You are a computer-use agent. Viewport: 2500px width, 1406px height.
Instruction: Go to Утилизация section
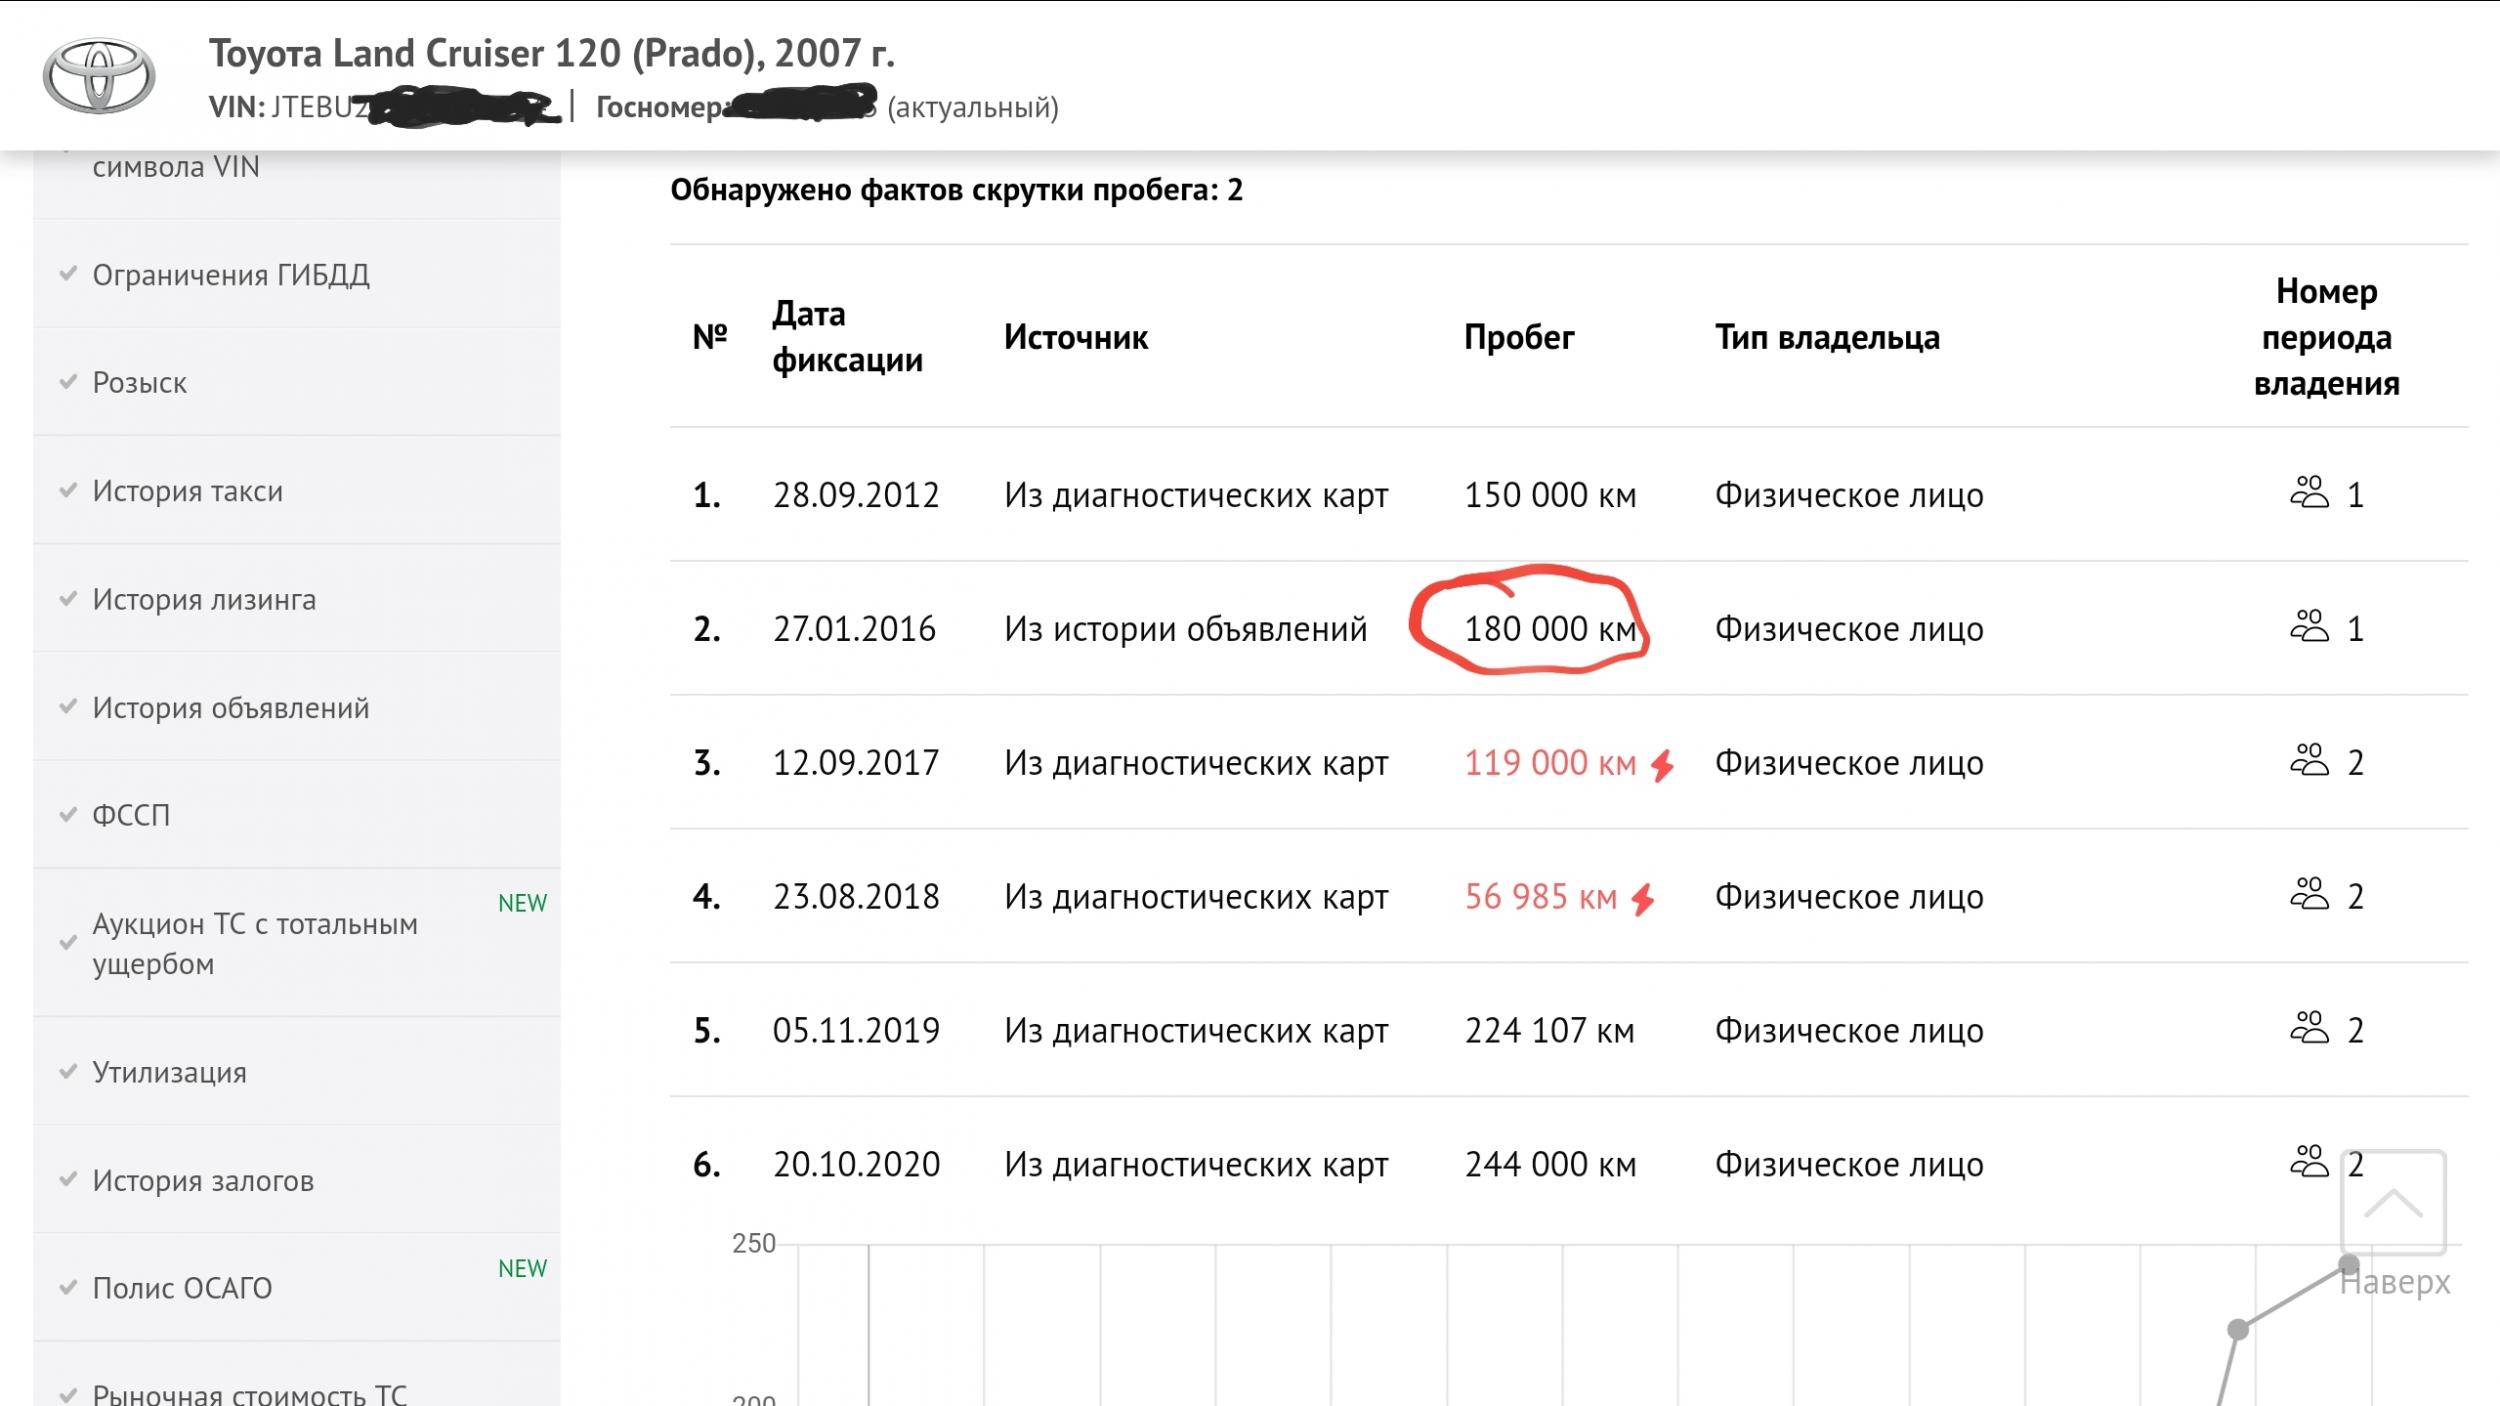coord(296,1072)
